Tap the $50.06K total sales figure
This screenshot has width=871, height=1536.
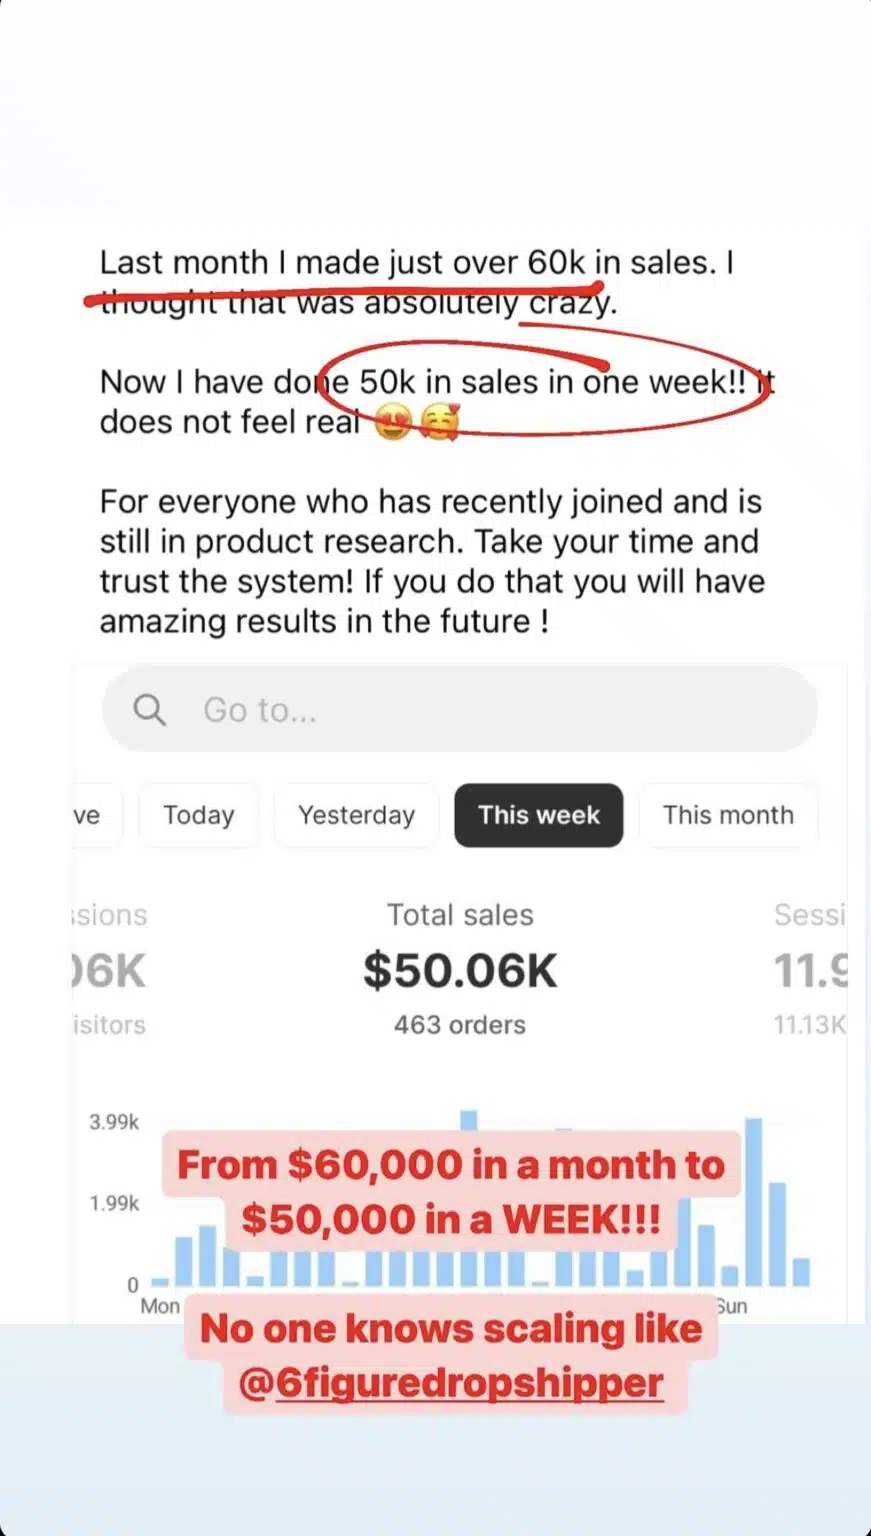pyautogui.click(x=460, y=971)
